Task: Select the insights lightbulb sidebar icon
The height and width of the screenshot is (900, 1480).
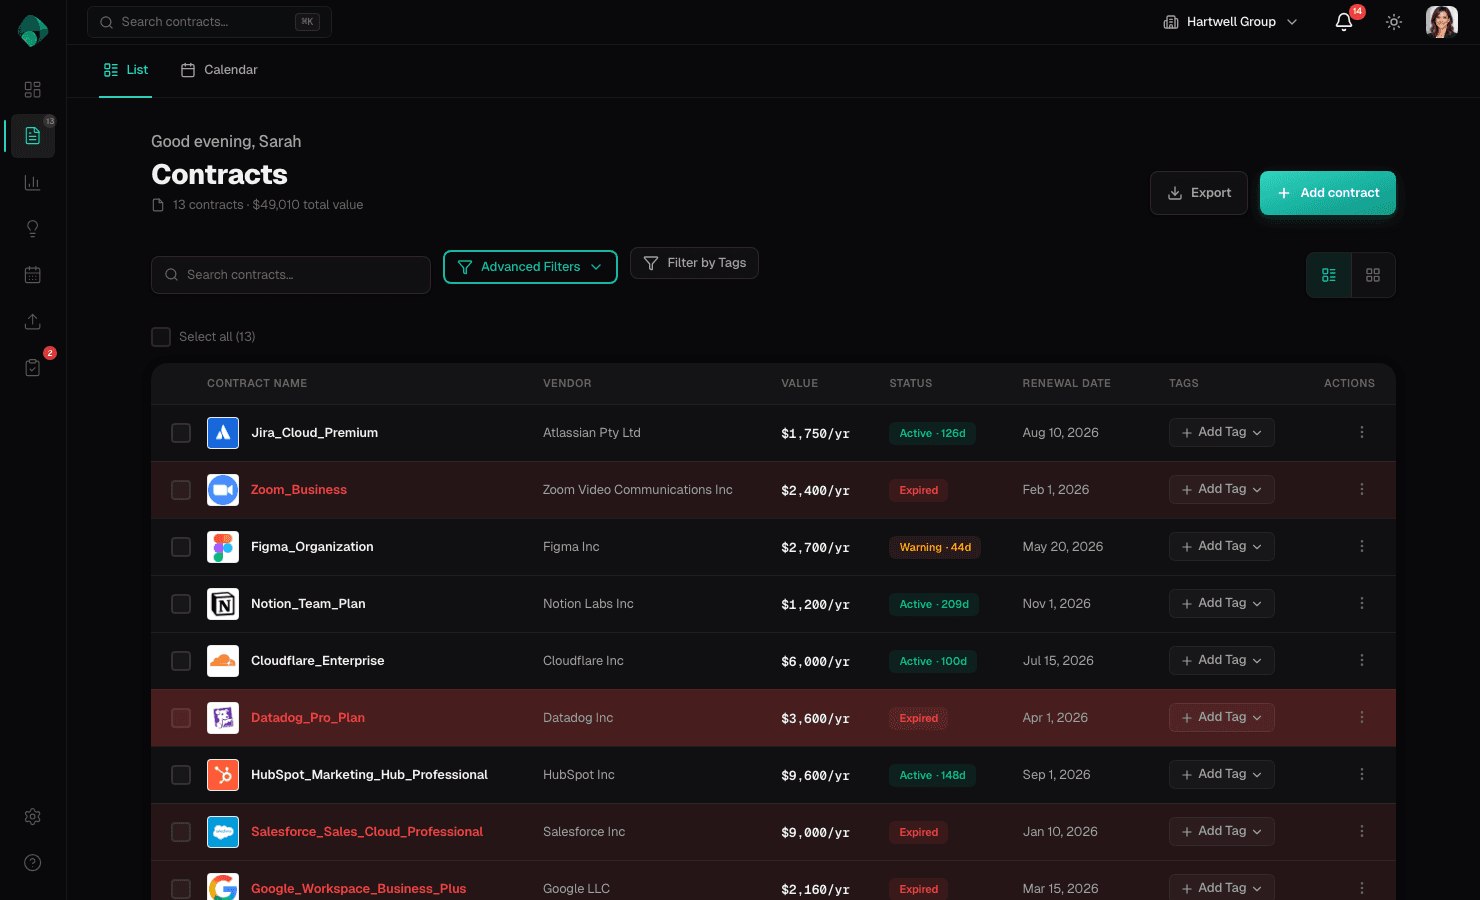Action: [32, 228]
